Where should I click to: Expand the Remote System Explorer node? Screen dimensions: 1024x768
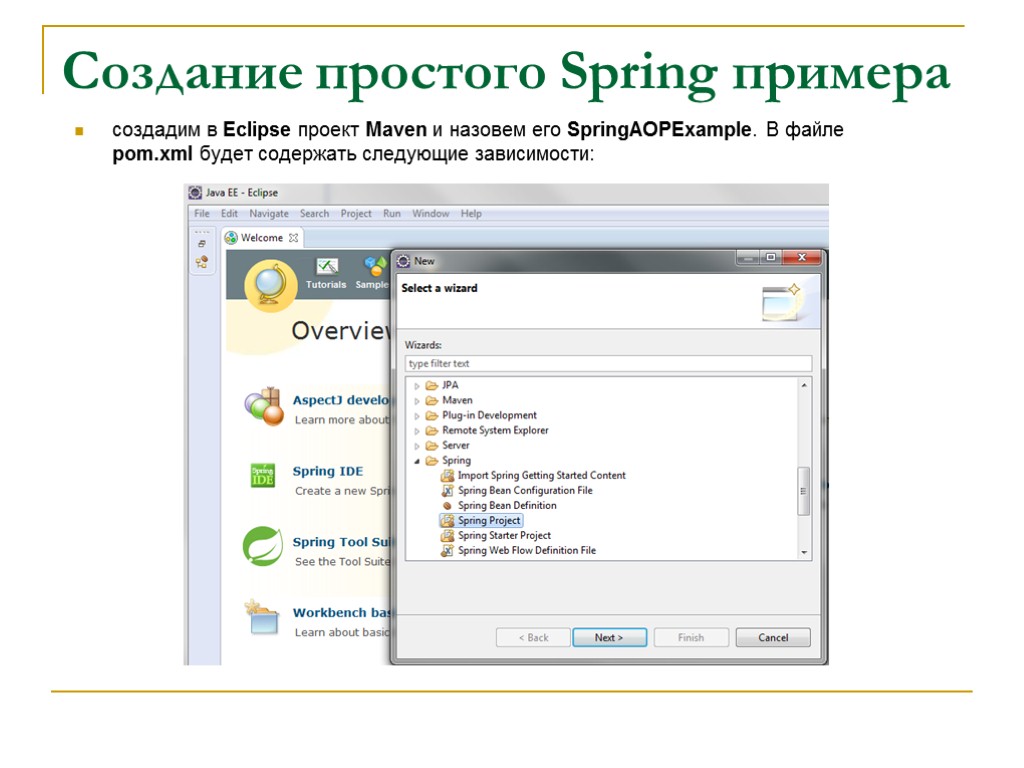point(417,431)
